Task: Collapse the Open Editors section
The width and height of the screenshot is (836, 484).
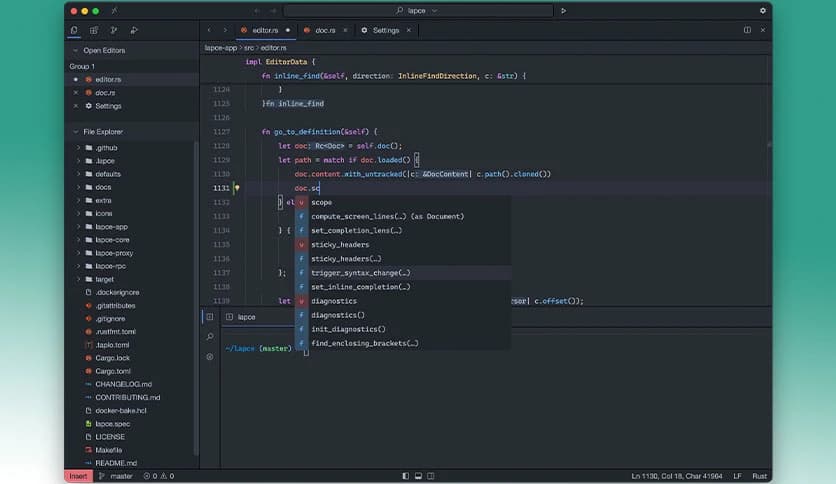Action: point(75,50)
